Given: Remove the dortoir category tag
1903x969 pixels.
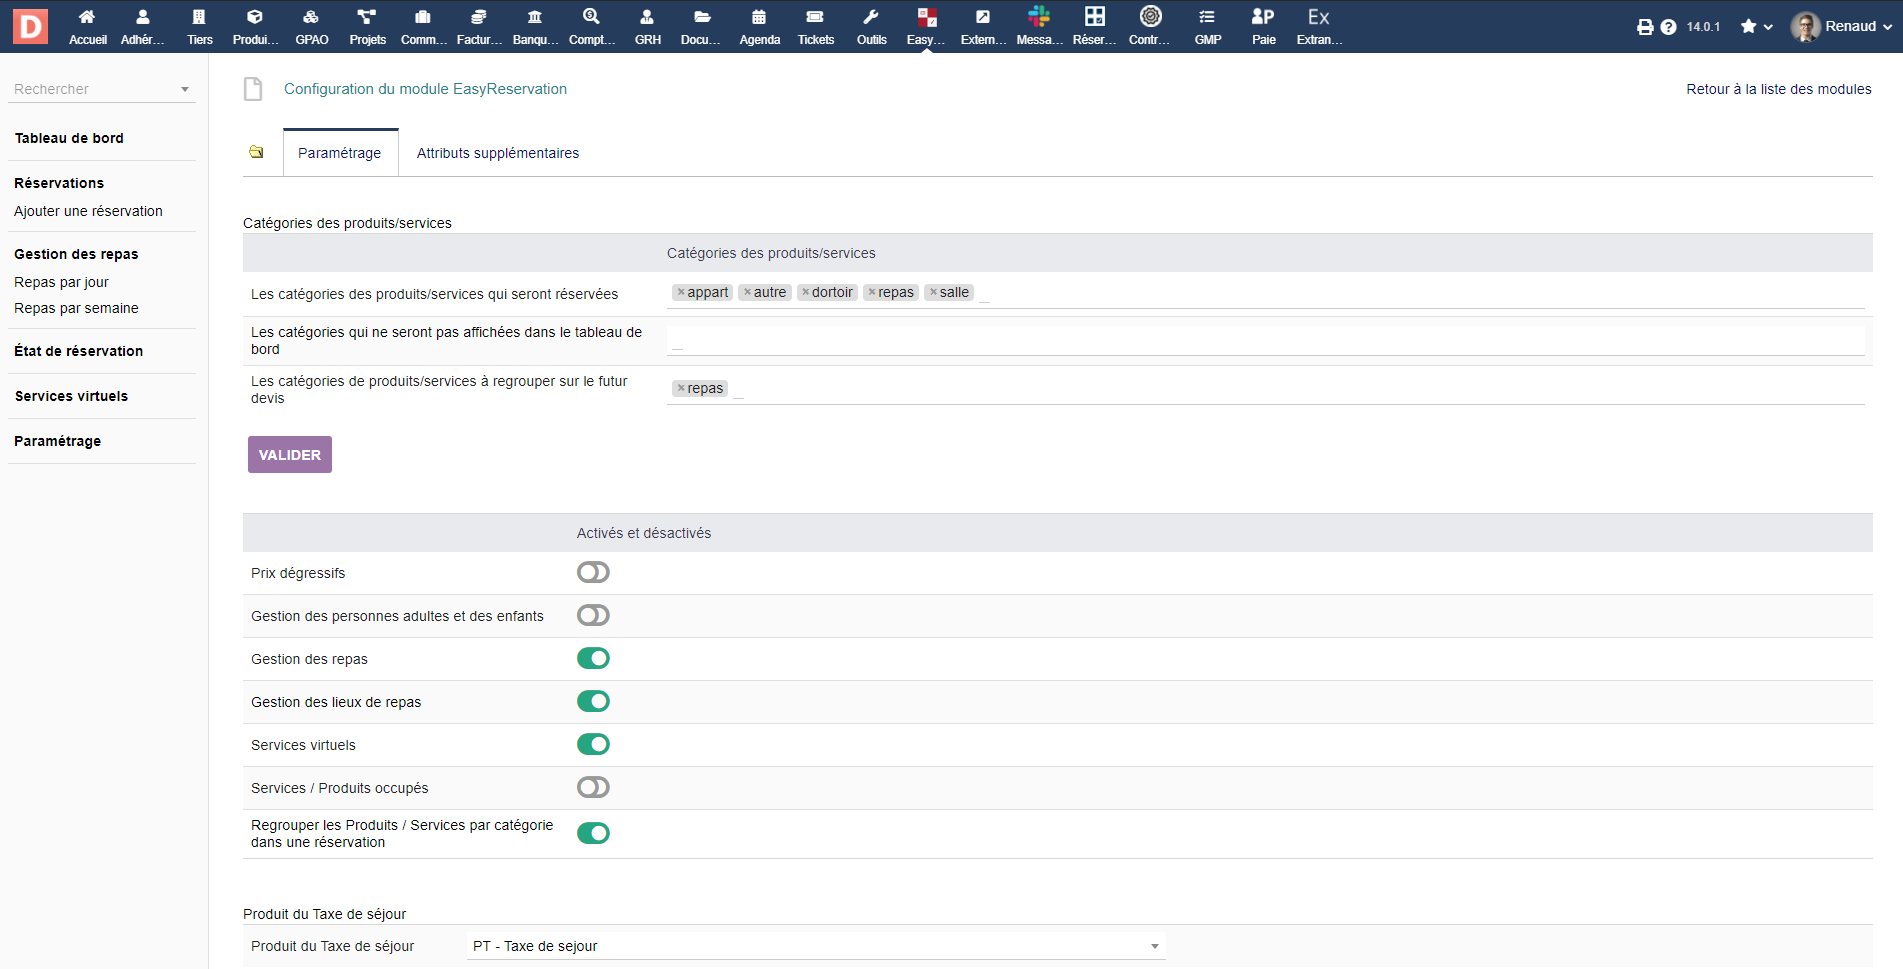Looking at the screenshot, I should [806, 292].
